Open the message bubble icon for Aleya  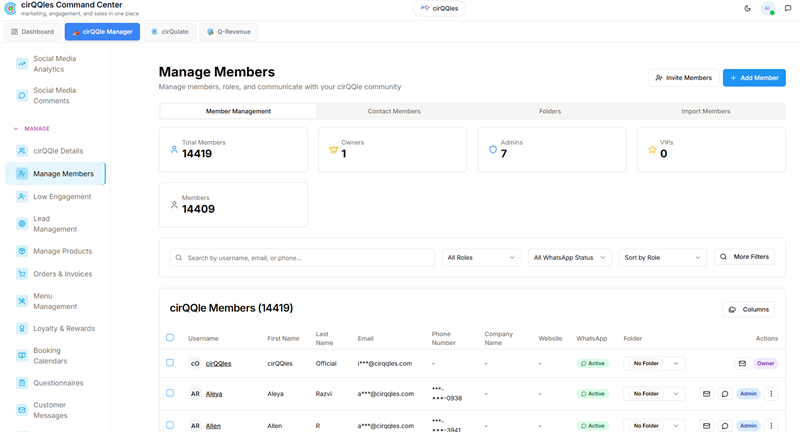(724, 394)
